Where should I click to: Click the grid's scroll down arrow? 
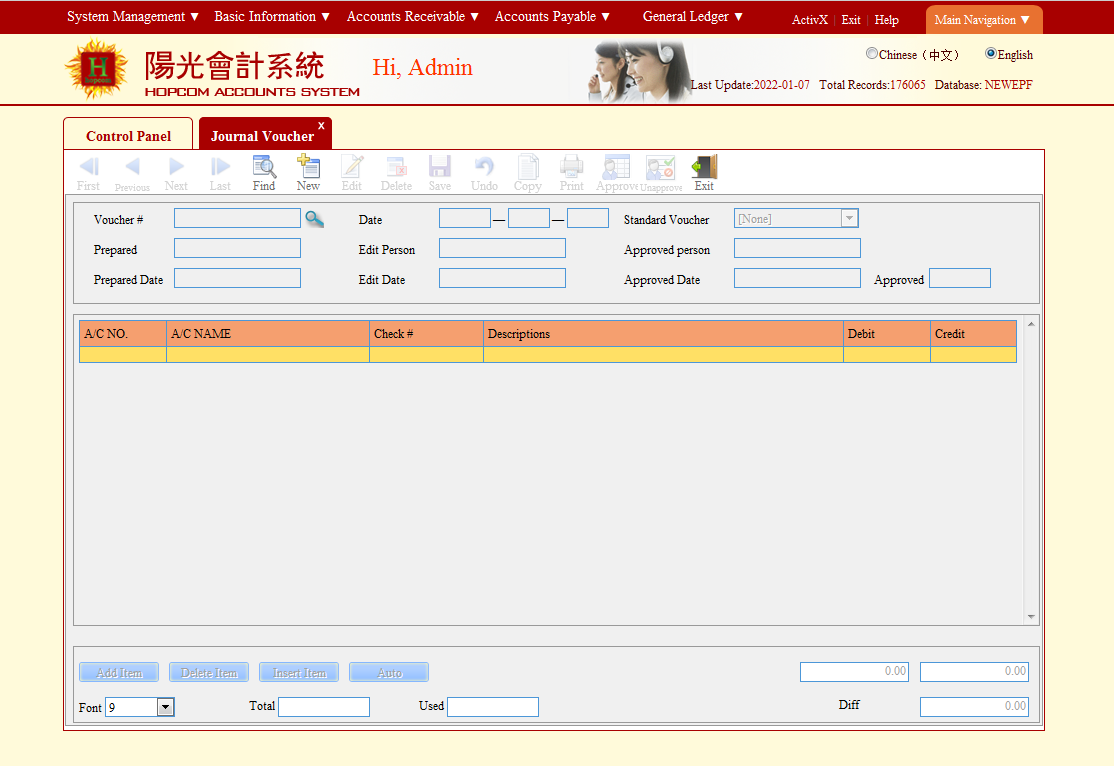point(1031,617)
